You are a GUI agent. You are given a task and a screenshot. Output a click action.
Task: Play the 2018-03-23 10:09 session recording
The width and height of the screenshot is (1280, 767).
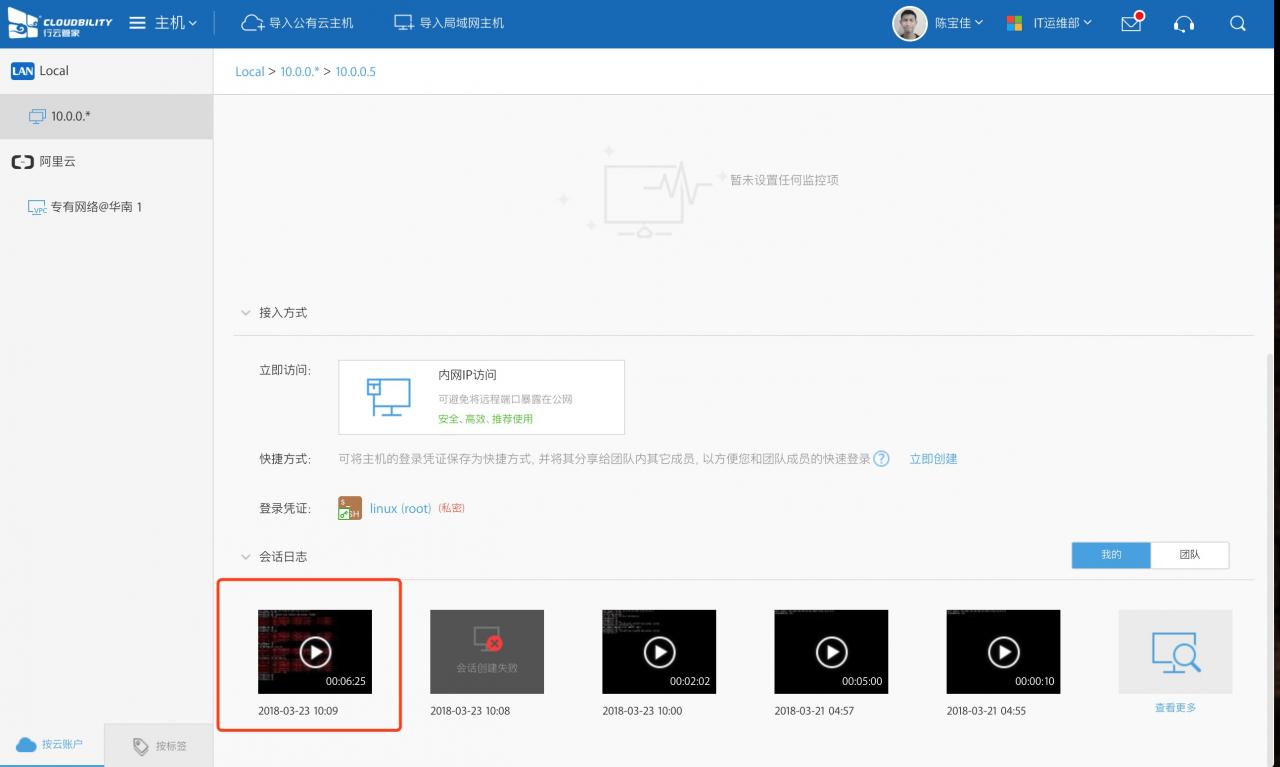point(315,652)
